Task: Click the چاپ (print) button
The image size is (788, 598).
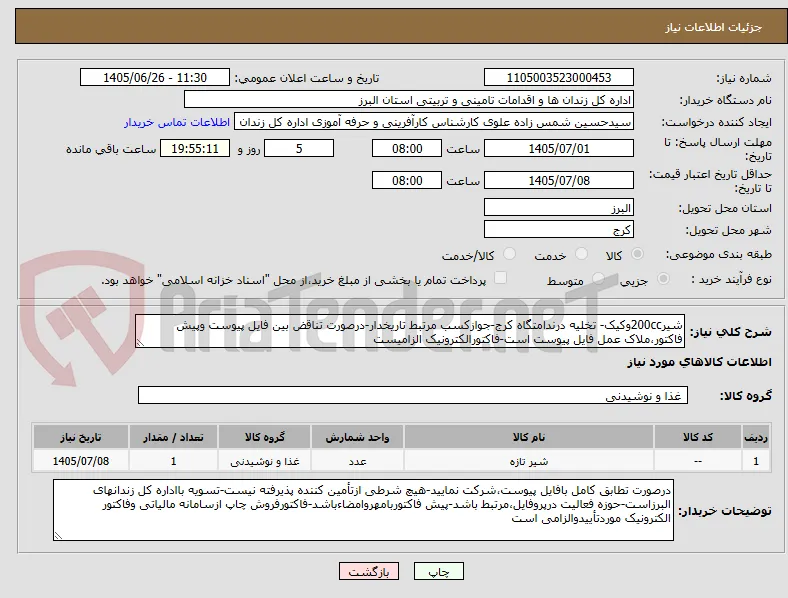Action: tap(438, 571)
